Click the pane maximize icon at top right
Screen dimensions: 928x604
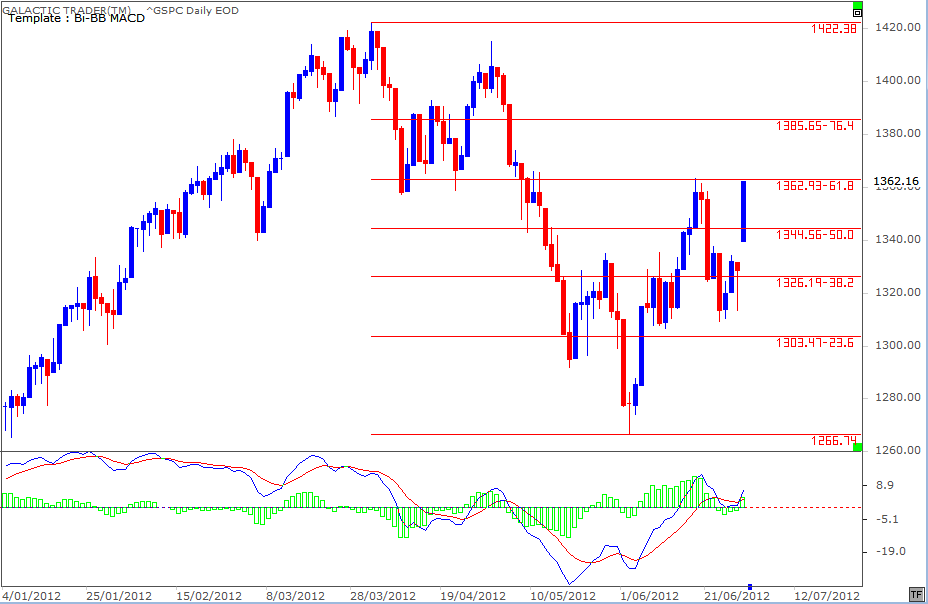point(857,12)
